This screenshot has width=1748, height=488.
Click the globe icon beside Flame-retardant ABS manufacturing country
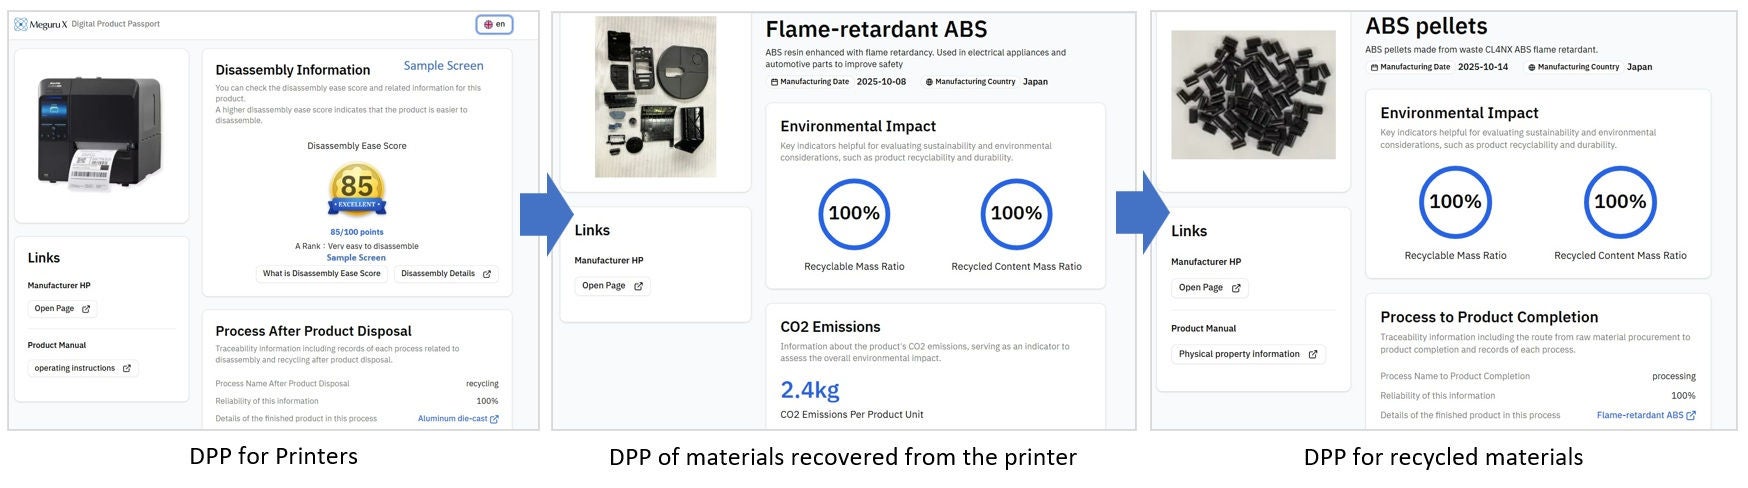(x=929, y=82)
